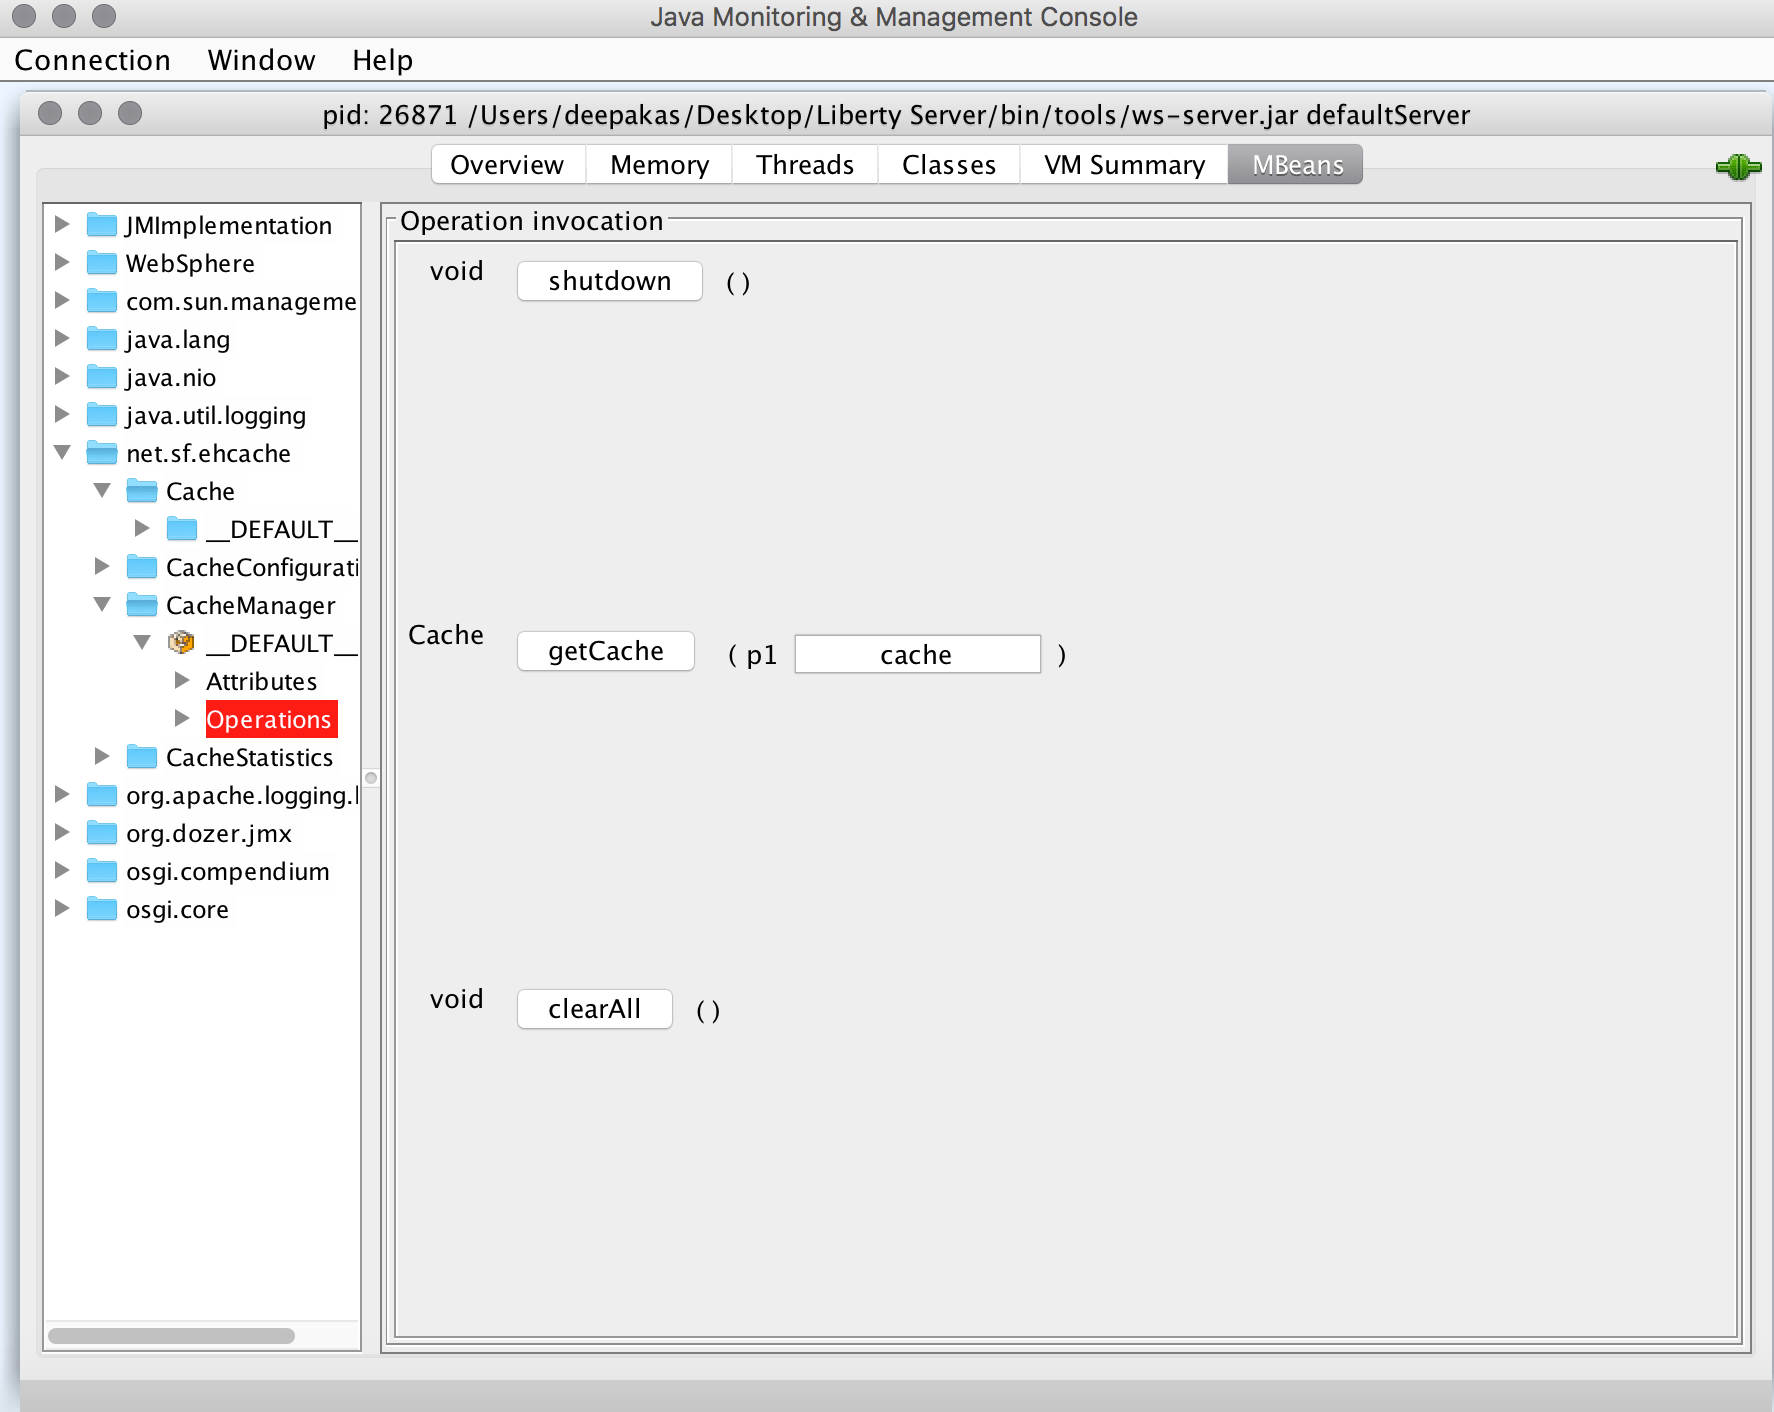Expand the Attributes tree node
This screenshot has height=1412, width=1774.
tap(182, 680)
